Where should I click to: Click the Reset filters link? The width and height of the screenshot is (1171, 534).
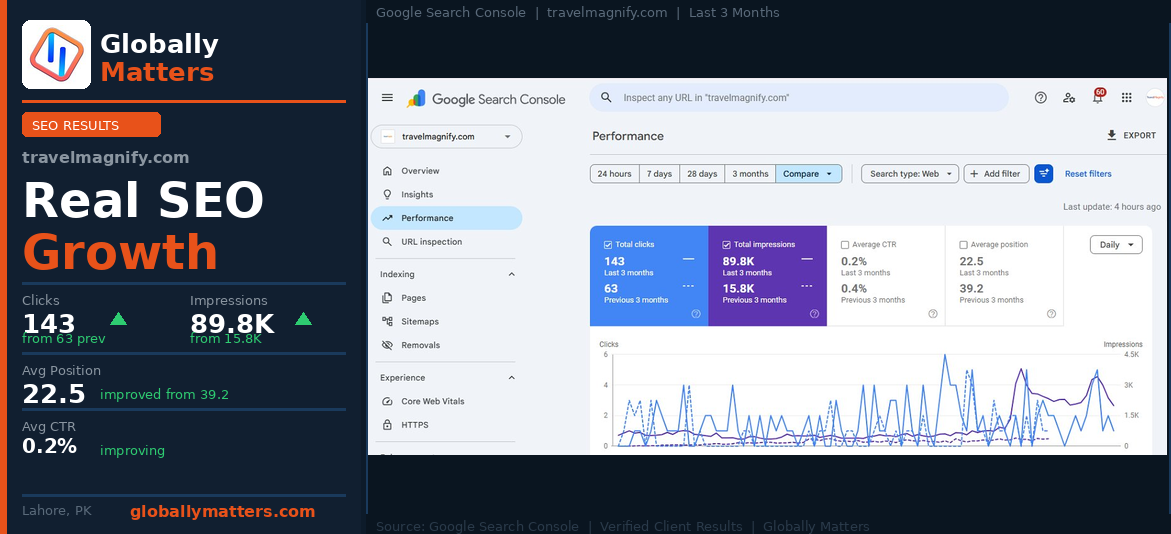(x=1088, y=173)
